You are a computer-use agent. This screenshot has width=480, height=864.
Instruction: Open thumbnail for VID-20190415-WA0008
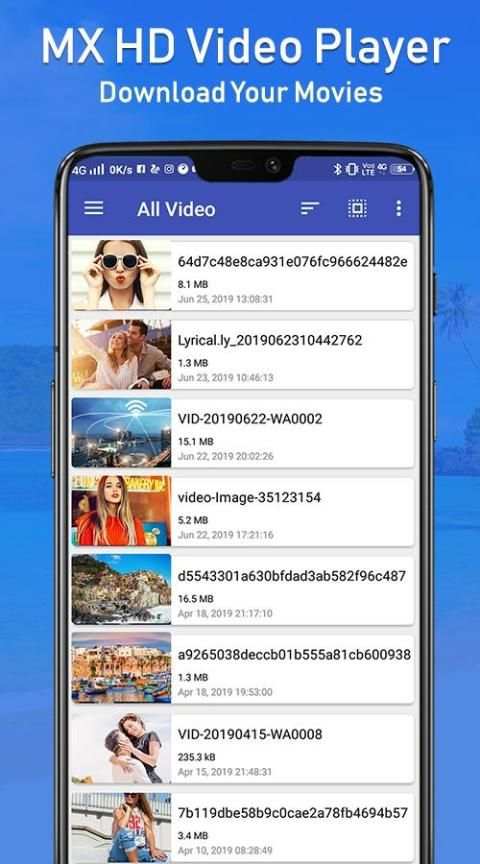pos(122,748)
